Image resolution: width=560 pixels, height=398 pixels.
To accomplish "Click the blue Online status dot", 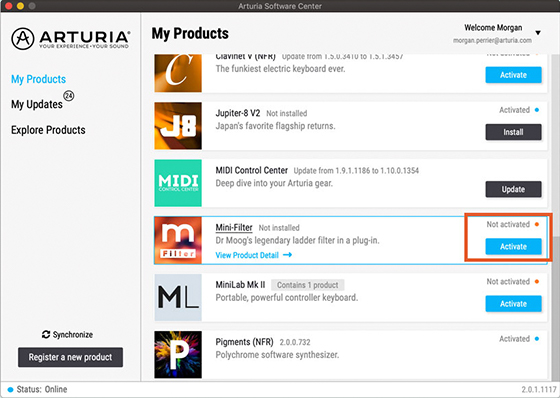I will (10, 389).
